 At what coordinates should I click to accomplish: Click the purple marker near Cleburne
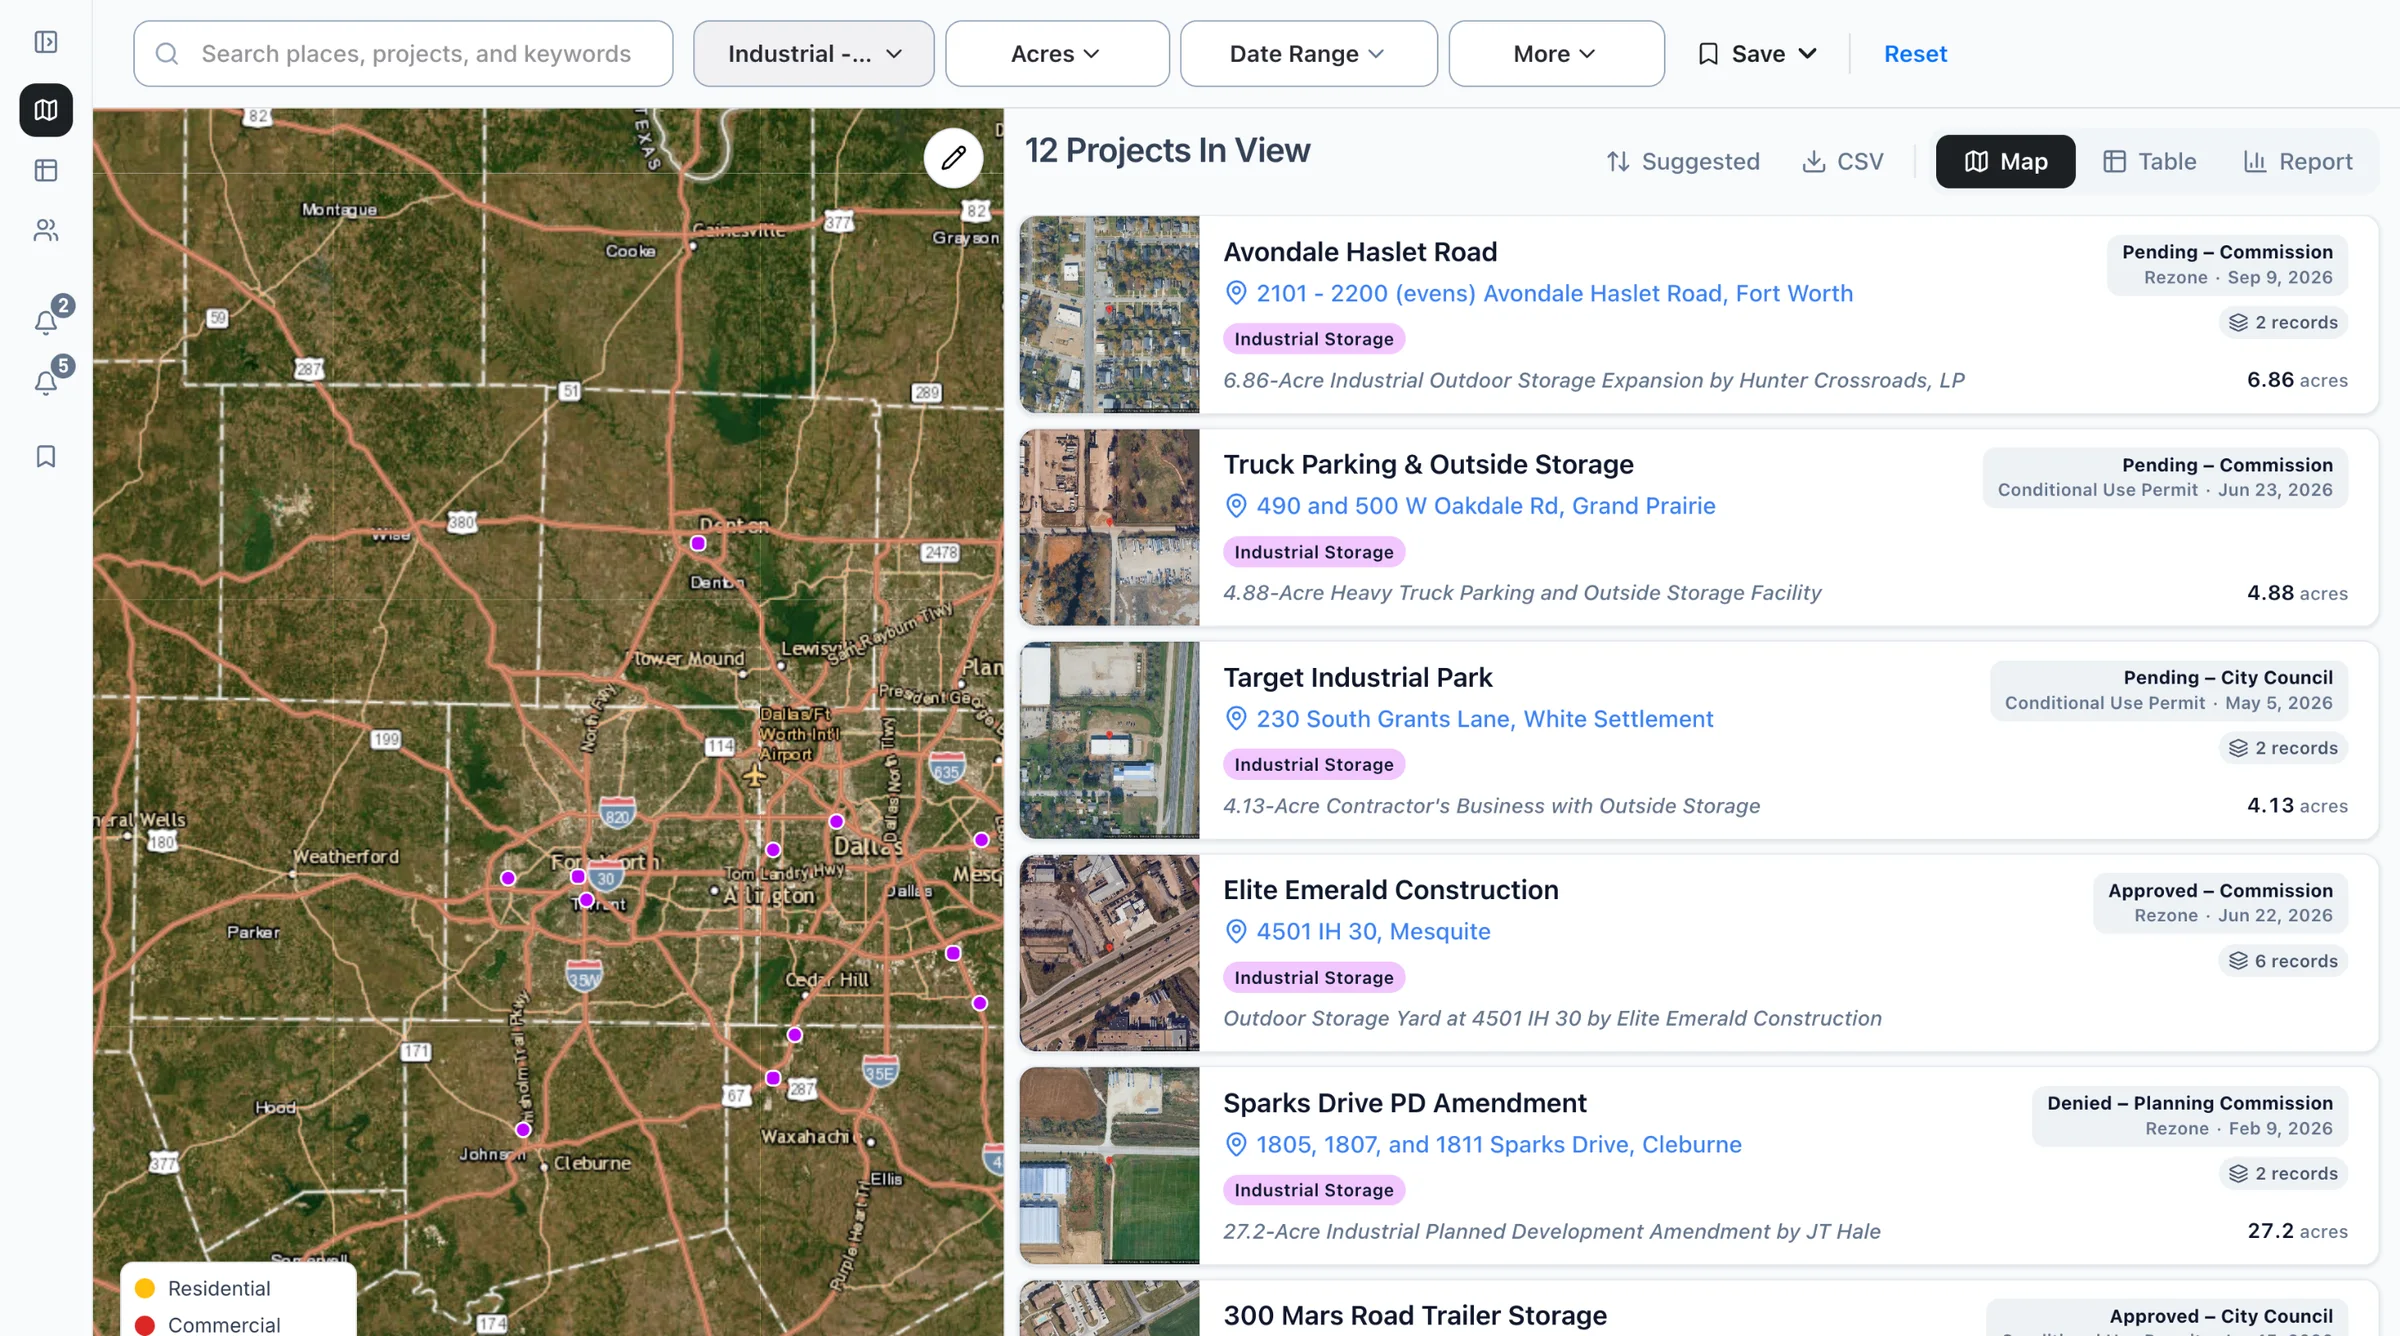523,1129
